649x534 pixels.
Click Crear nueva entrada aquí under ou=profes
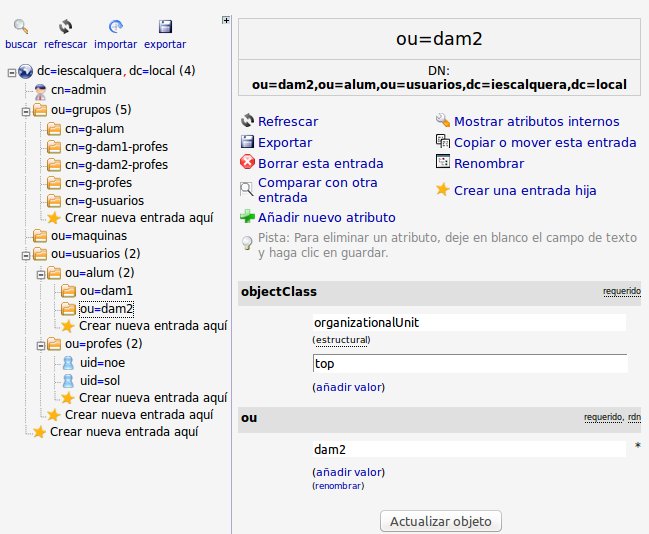pyautogui.click(x=153, y=398)
